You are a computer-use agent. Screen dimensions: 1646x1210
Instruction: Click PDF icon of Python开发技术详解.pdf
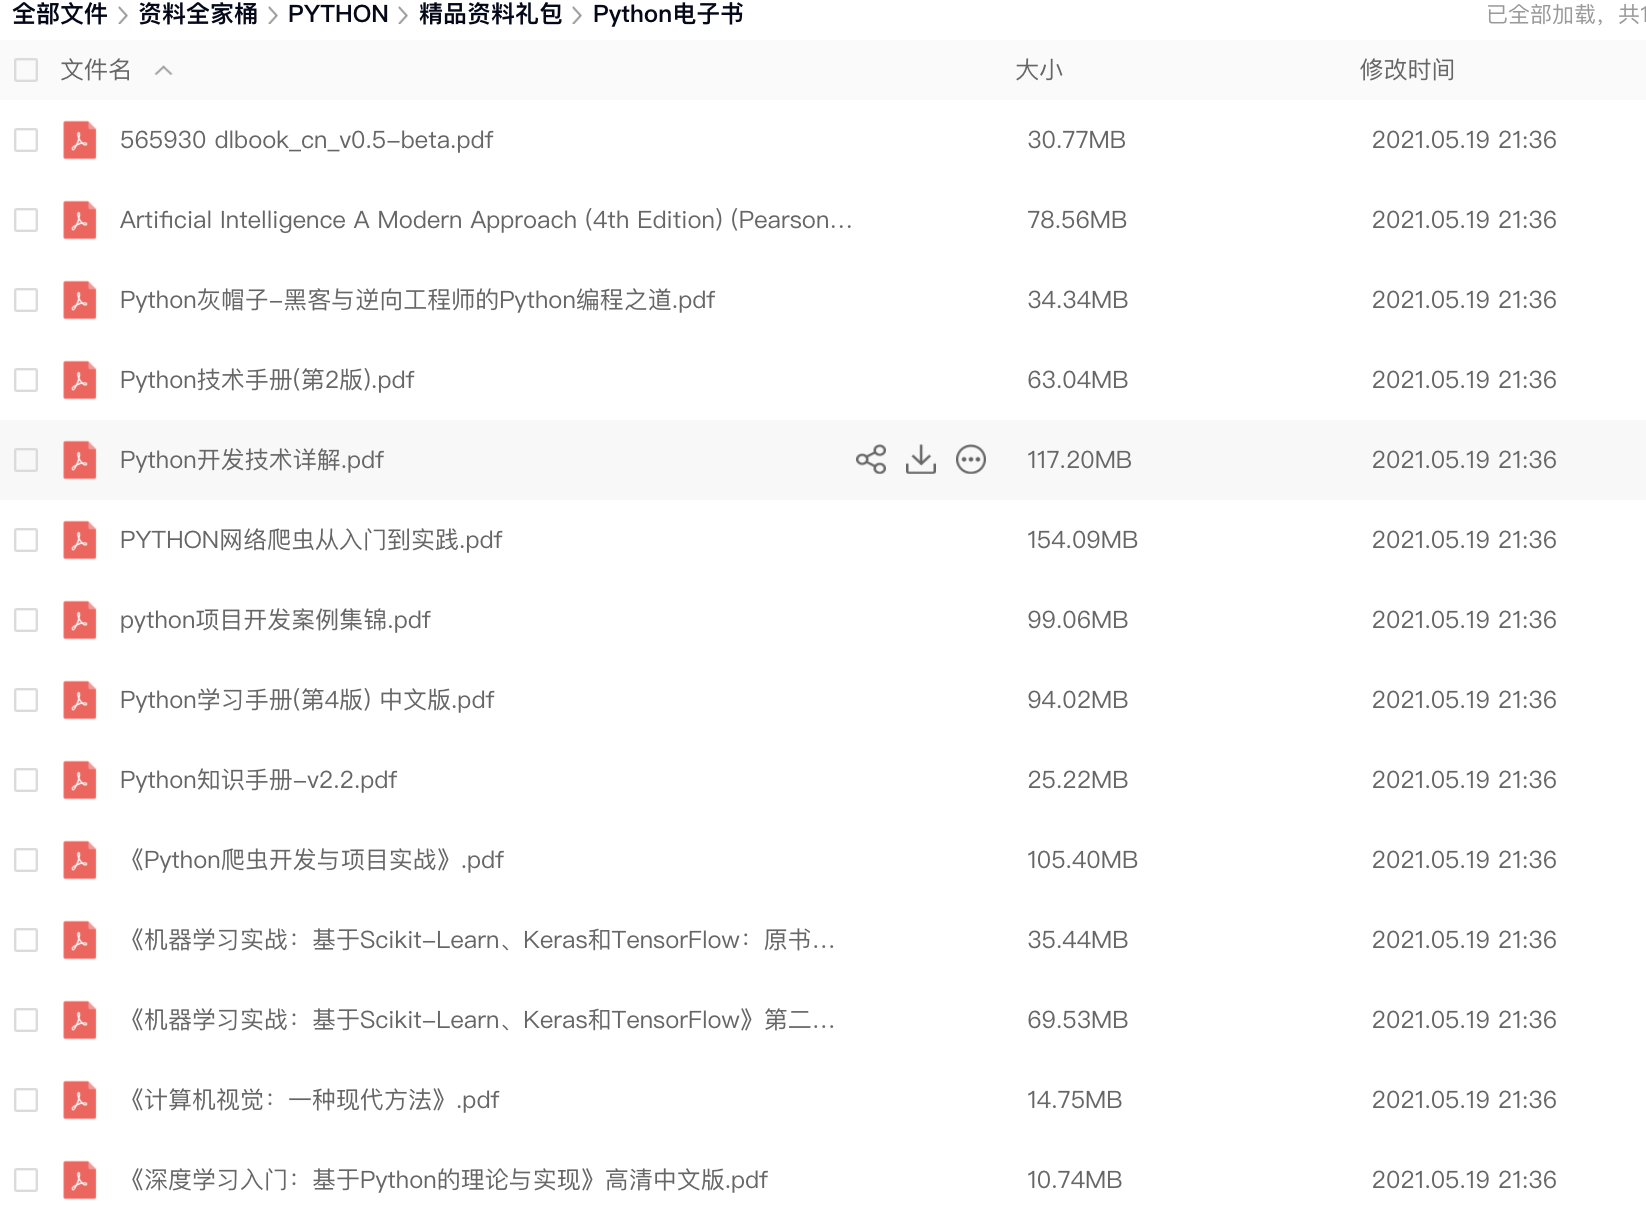point(80,460)
